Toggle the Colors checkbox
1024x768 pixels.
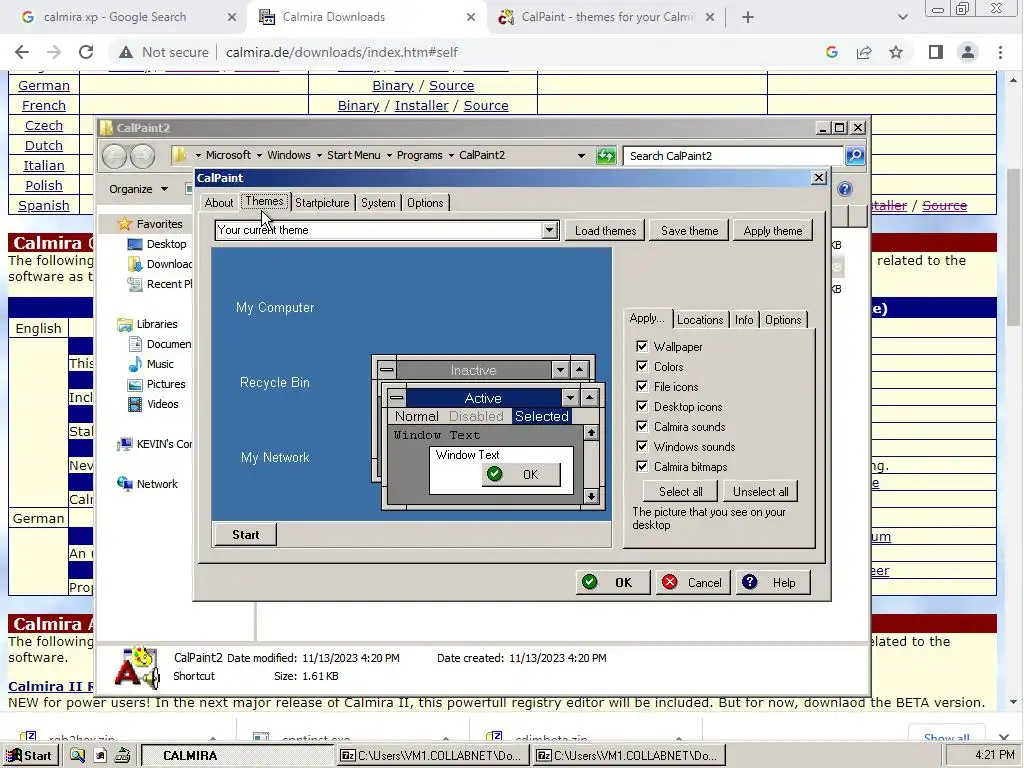pyautogui.click(x=642, y=366)
